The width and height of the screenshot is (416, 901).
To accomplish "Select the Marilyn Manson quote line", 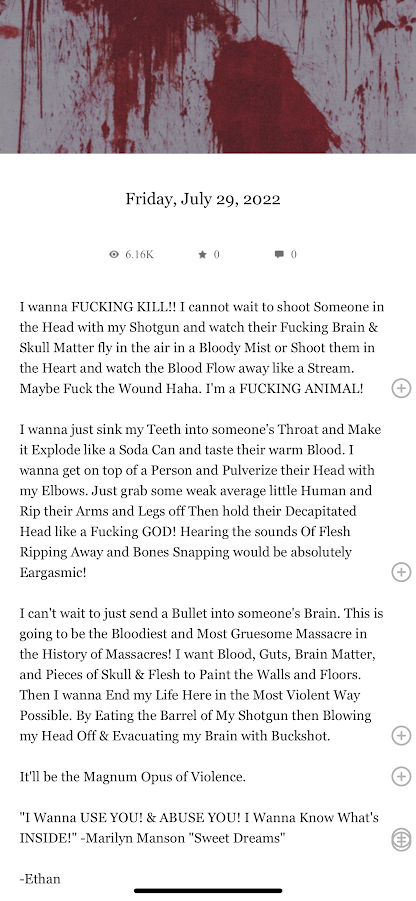I will coord(199,828).
